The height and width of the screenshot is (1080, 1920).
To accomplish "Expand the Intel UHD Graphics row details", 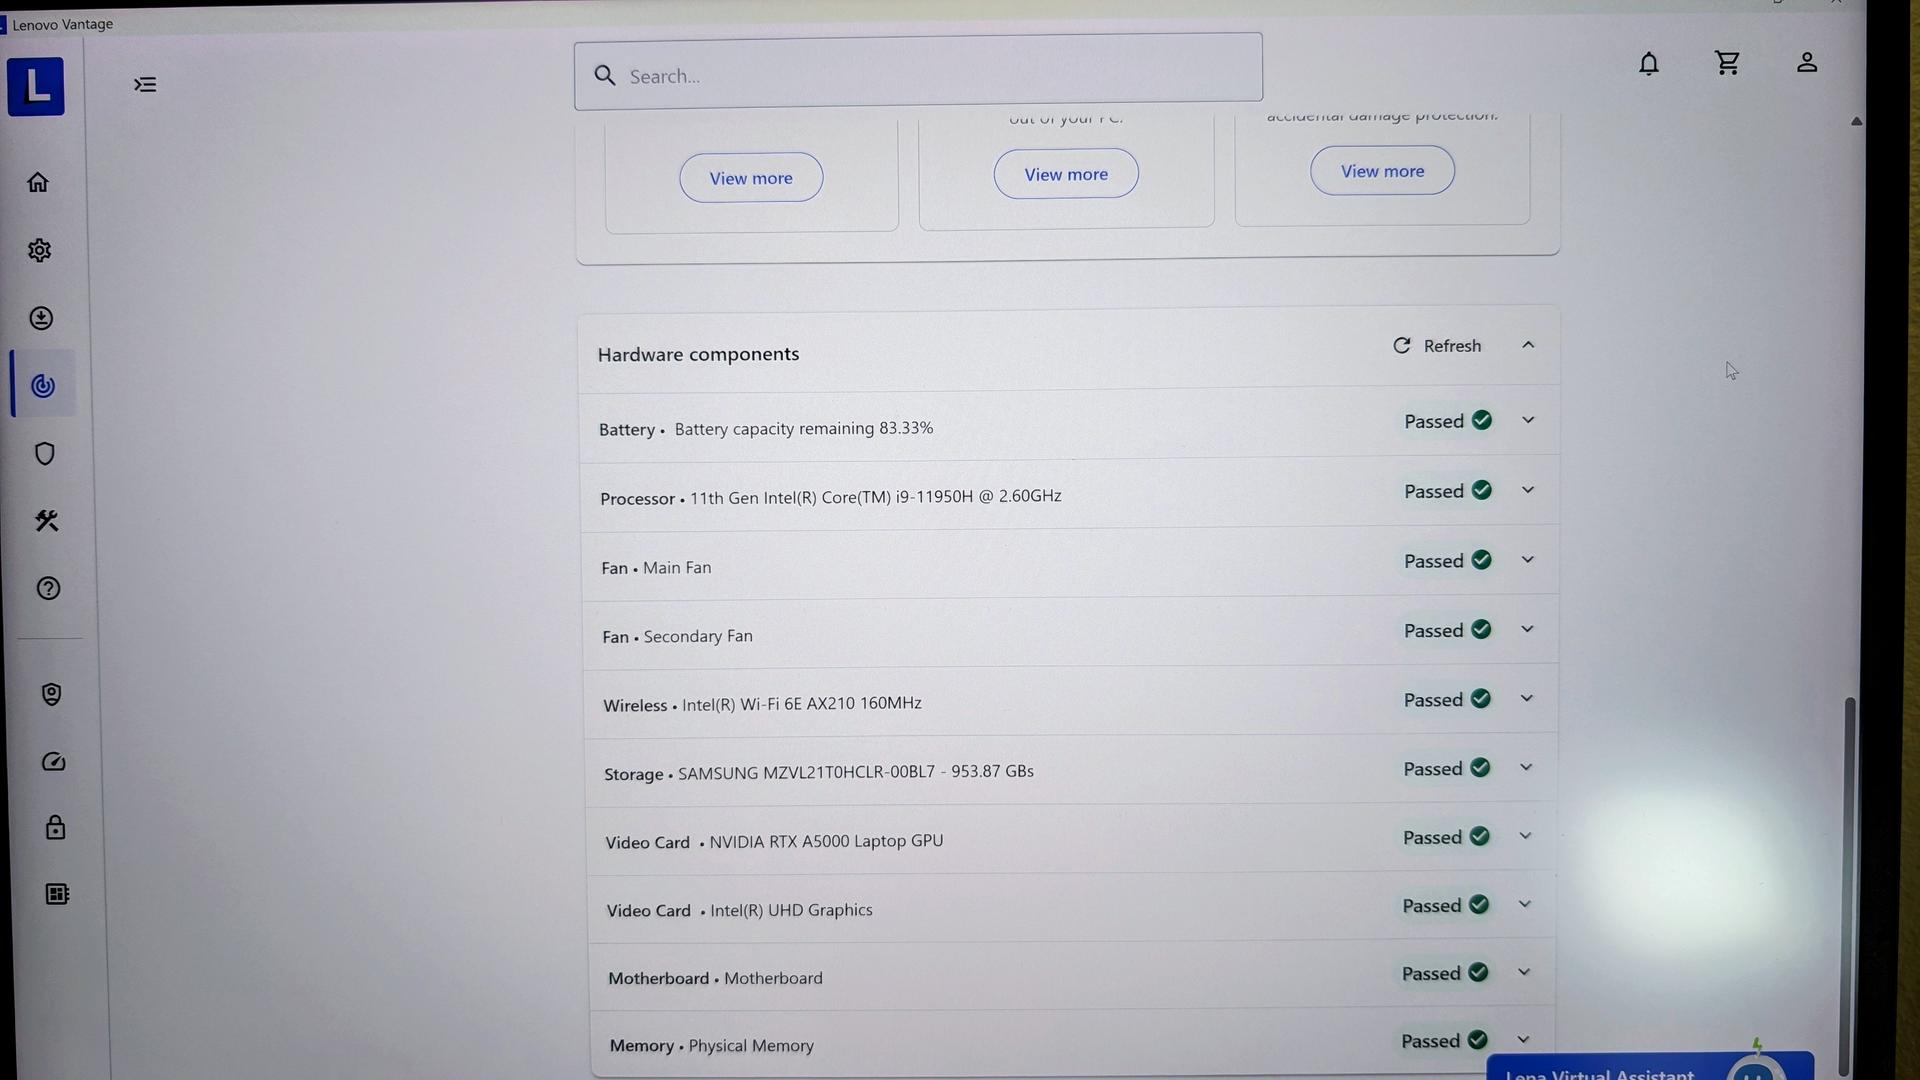I will 1524,904.
